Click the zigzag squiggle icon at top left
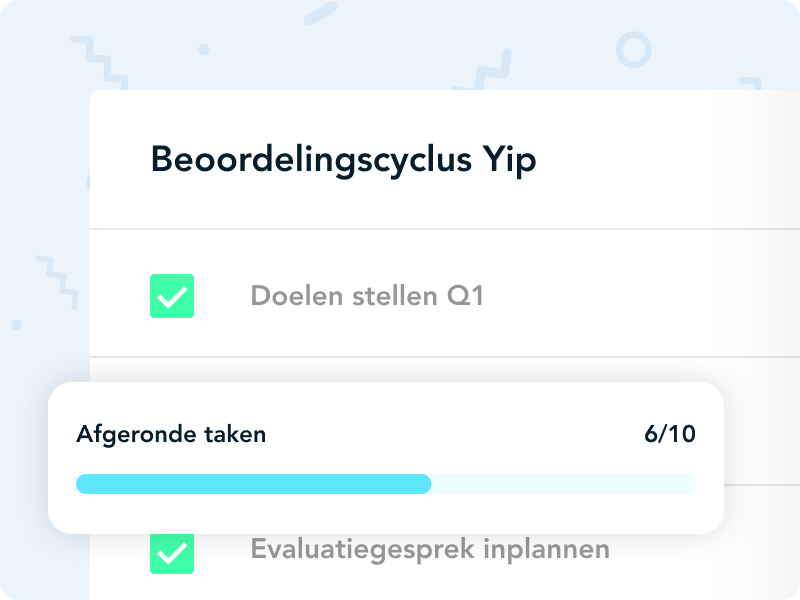Image resolution: width=800 pixels, height=600 pixels. (97, 60)
